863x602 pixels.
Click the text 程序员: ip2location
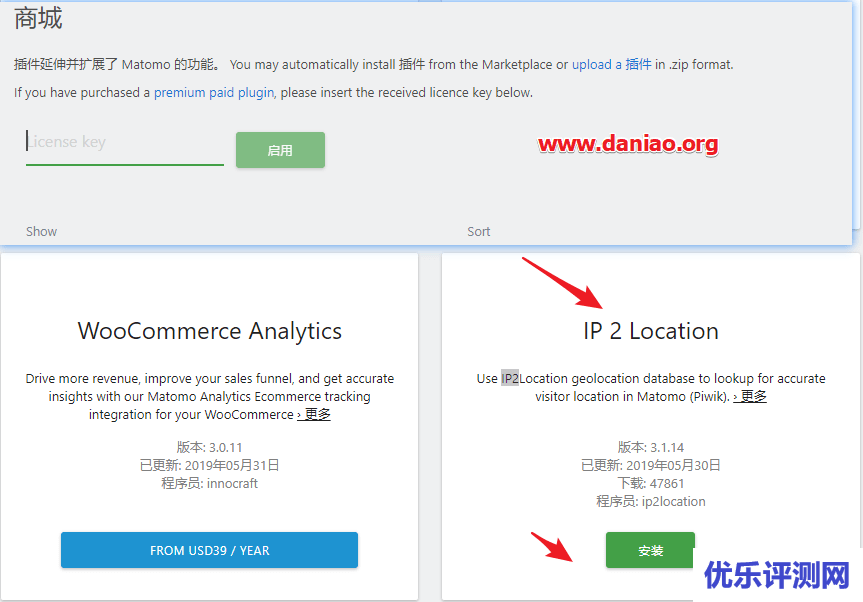tap(651, 502)
